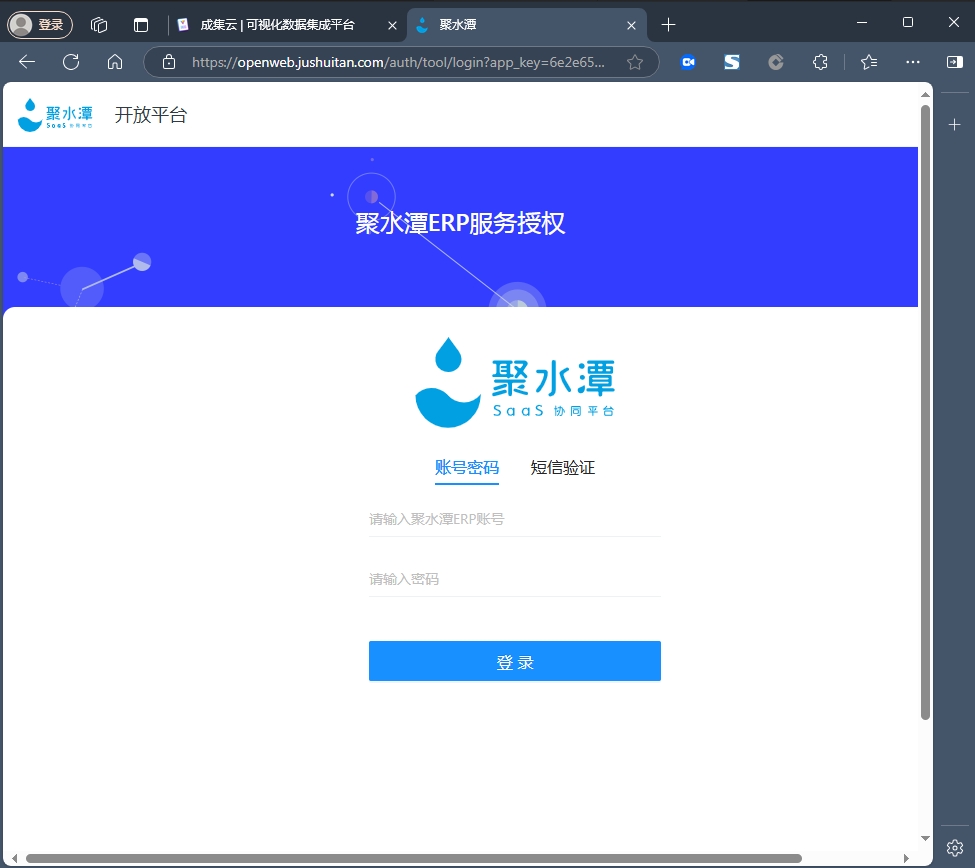Add page to favorites star
Screen dimensions: 975x868
pos(635,62)
